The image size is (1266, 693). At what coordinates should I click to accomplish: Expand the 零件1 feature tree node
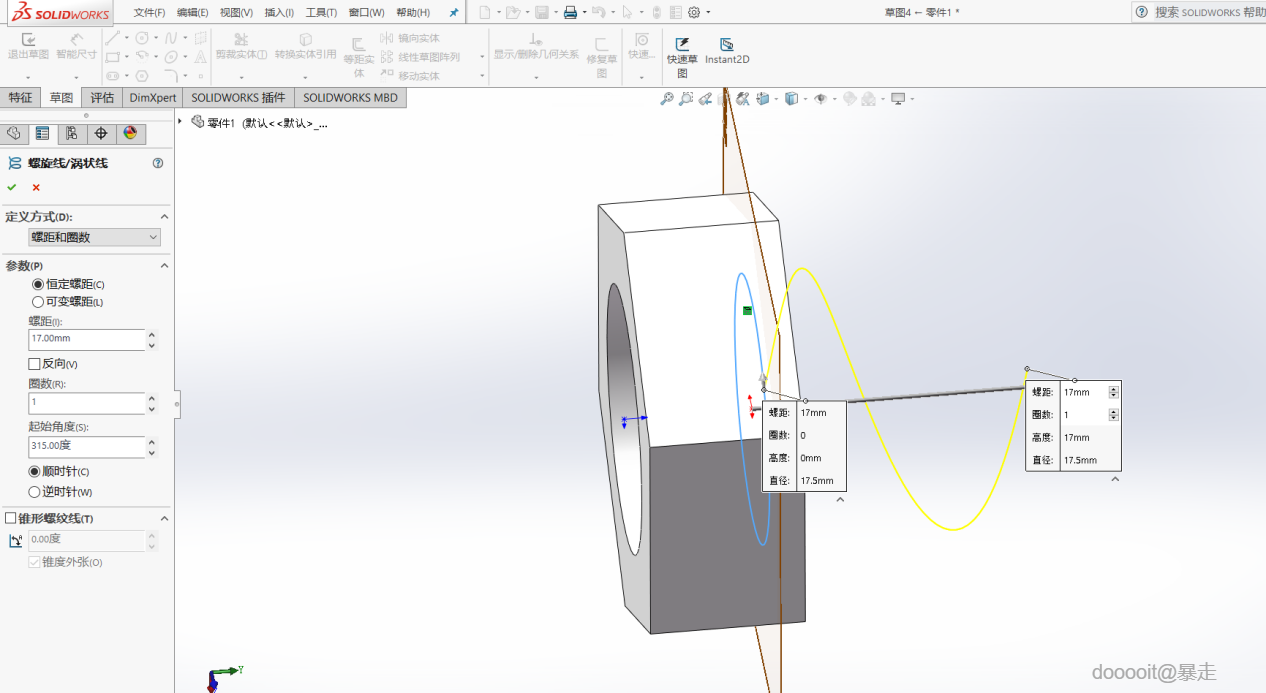pos(181,122)
